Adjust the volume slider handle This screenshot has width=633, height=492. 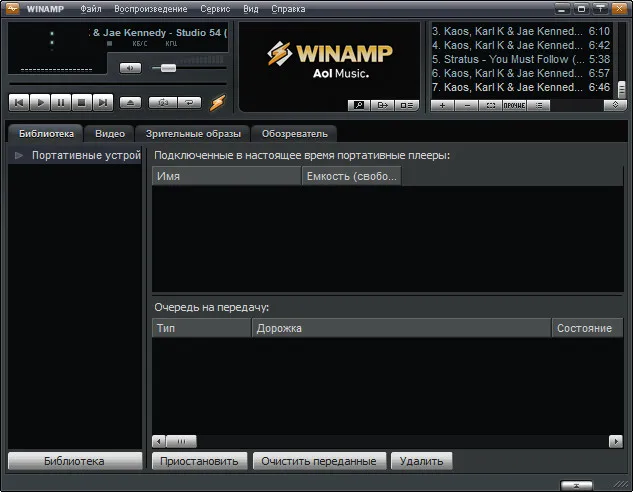(168, 68)
